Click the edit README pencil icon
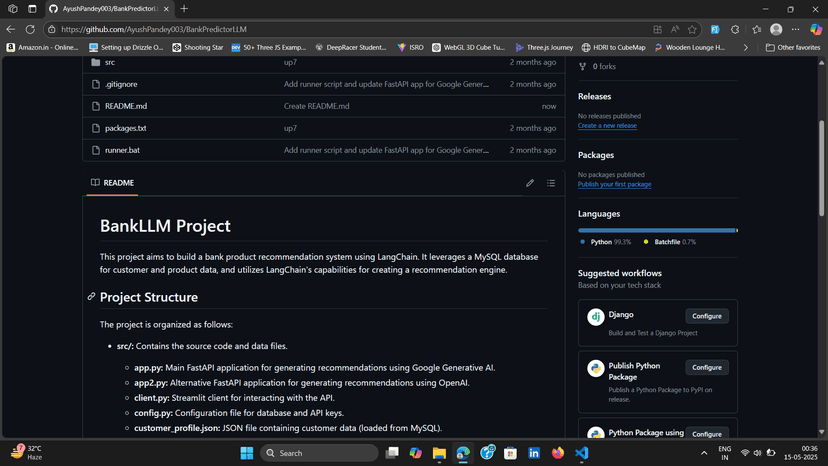 tap(530, 183)
